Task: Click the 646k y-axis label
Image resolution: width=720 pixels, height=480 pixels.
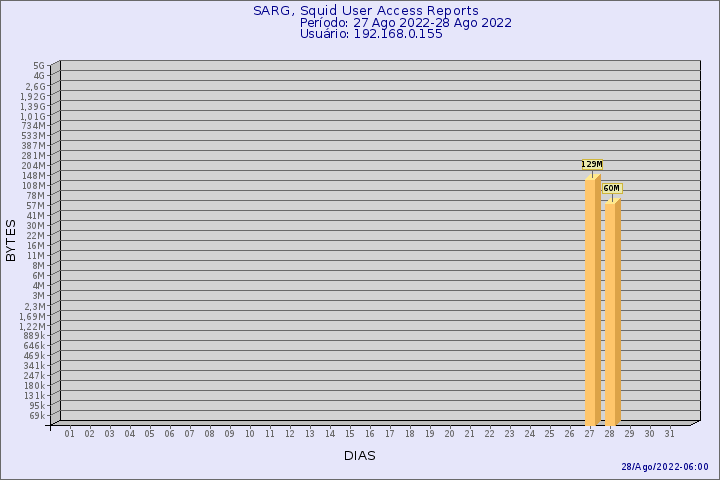Action: [x=34, y=345]
